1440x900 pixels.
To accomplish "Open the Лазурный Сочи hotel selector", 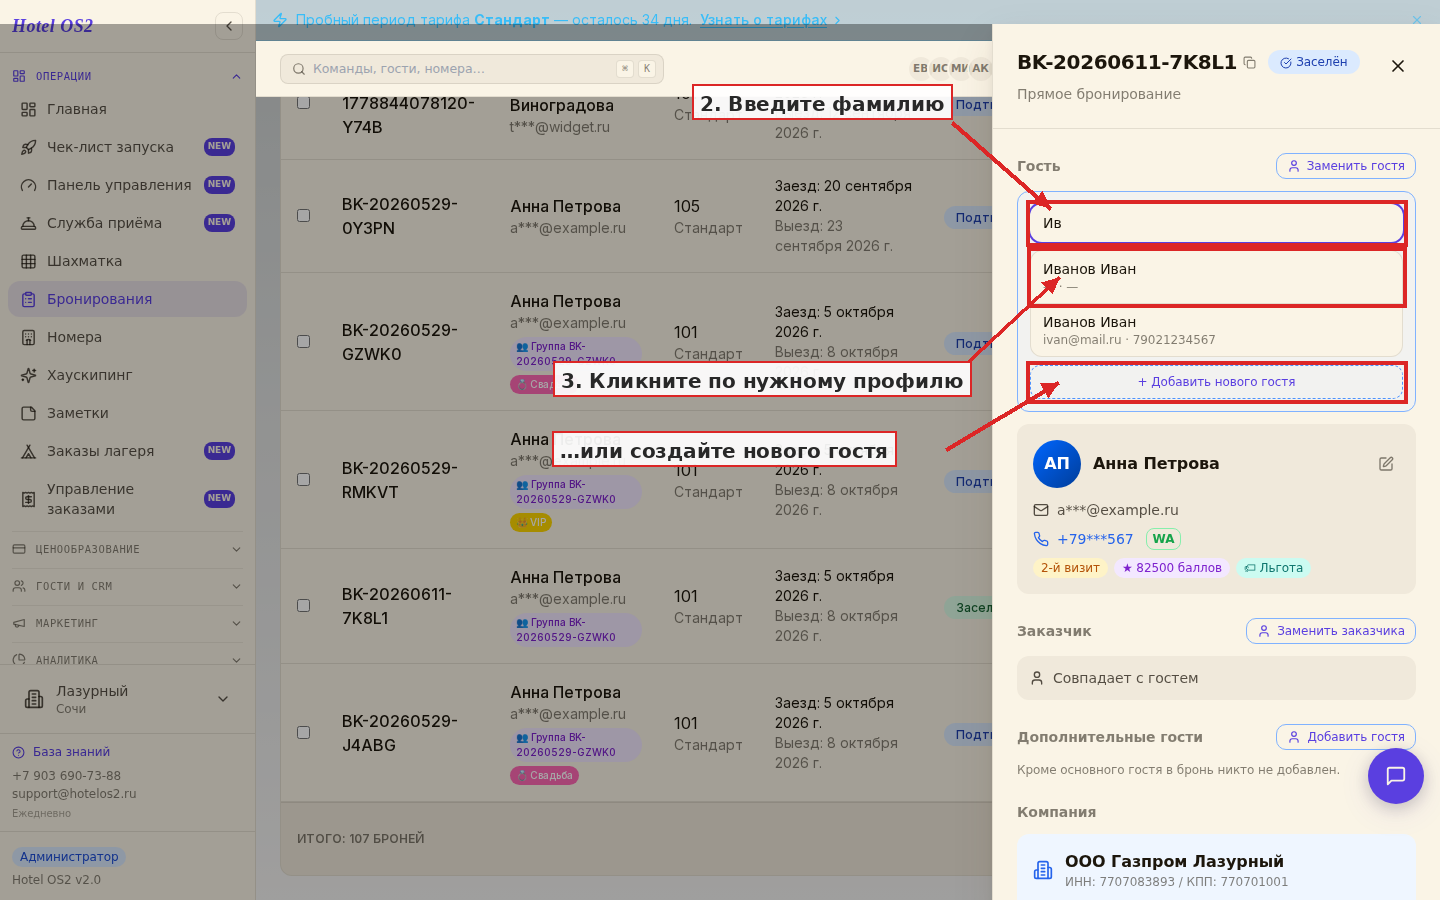I will (x=127, y=699).
